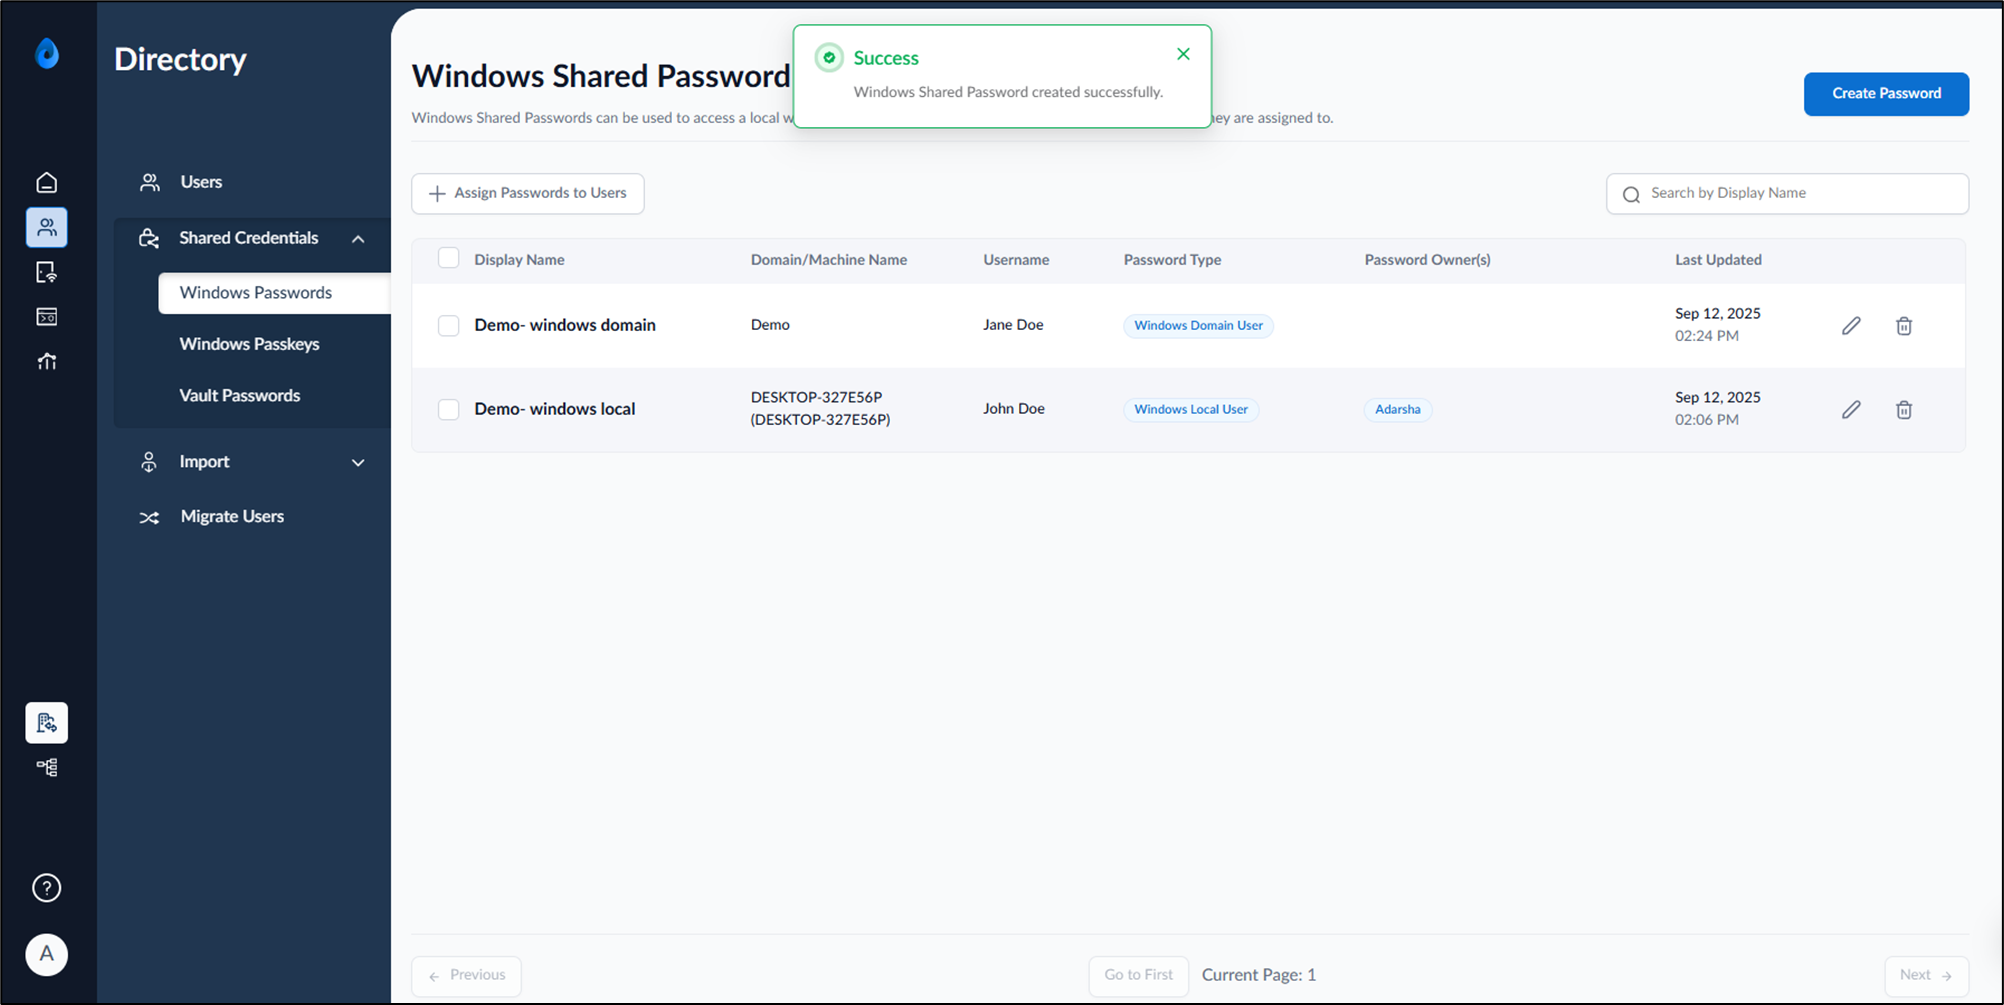
Task: Click the Create Password button
Action: [x=1886, y=94]
